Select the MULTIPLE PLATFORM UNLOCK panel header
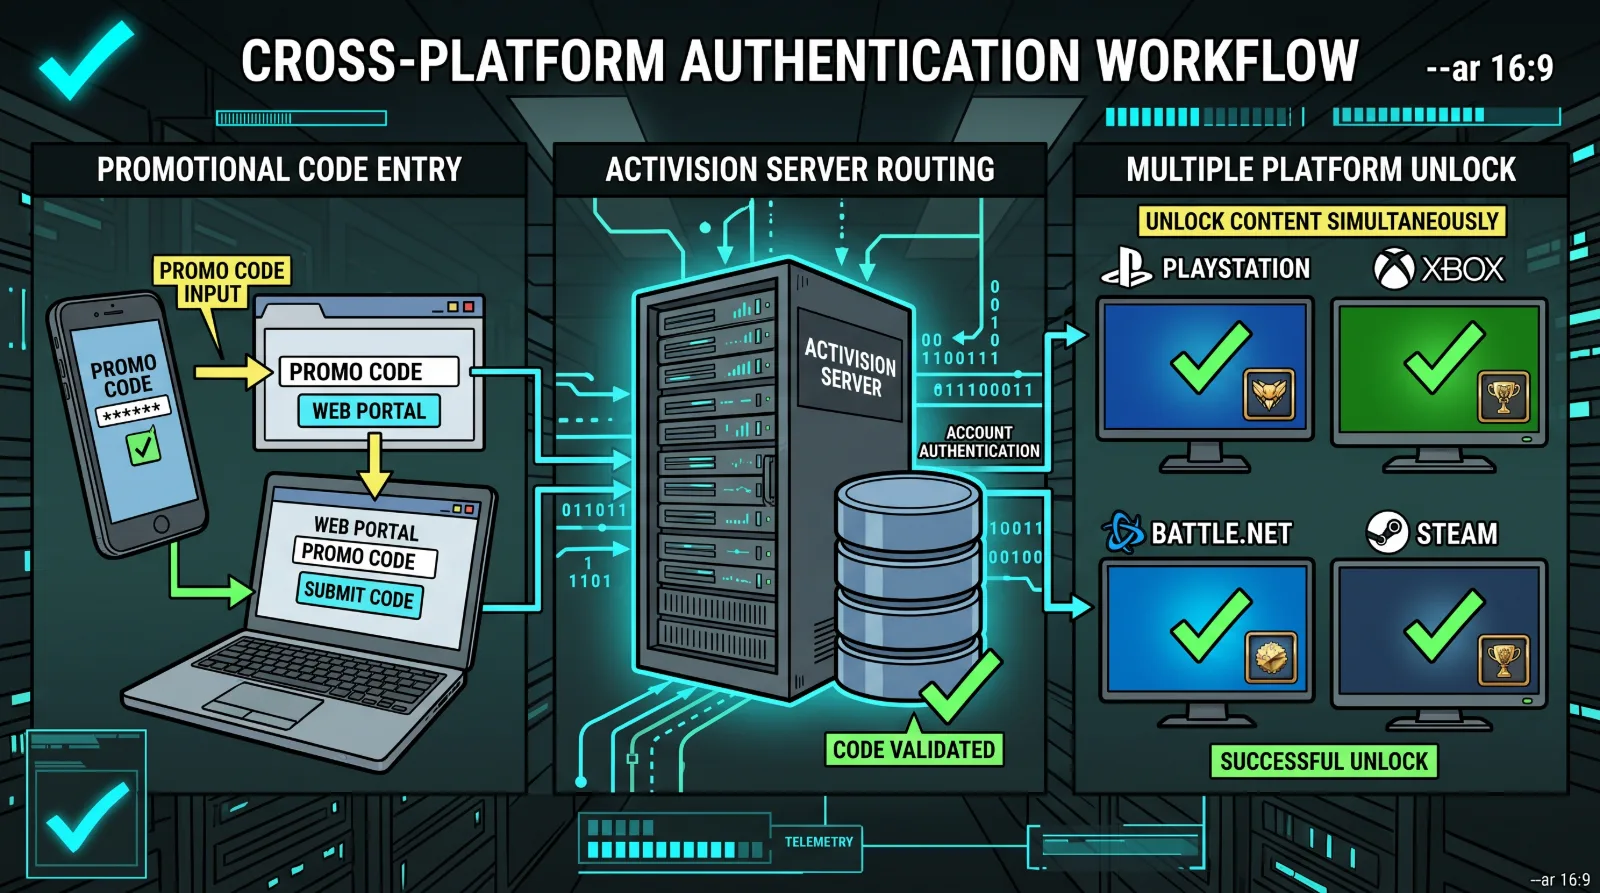 pyautogui.click(x=1321, y=170)
